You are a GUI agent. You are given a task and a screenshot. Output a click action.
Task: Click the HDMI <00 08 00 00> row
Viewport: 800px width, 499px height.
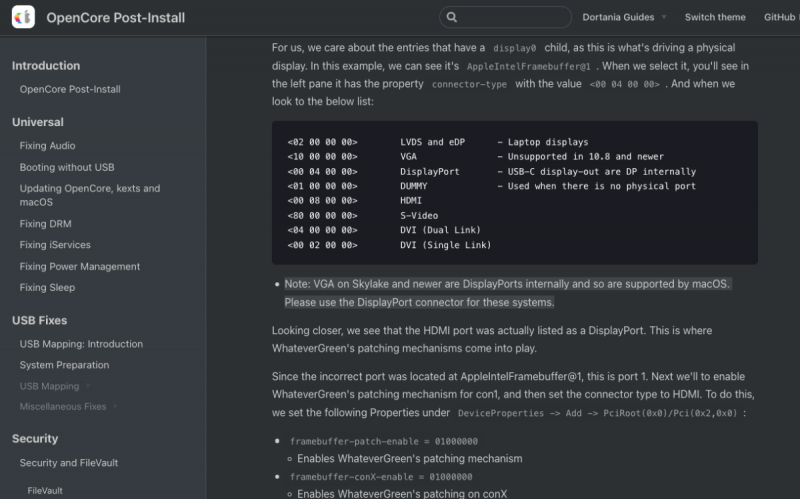(x=355, y=201)
